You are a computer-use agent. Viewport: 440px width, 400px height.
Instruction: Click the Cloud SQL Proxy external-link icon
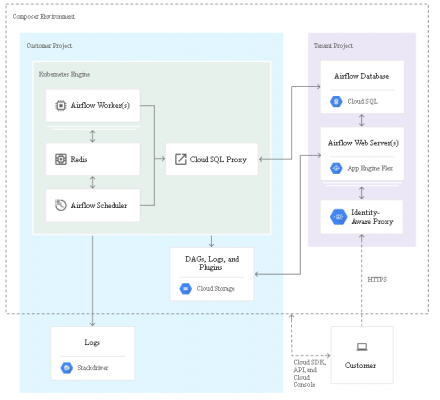click(181, 159)
